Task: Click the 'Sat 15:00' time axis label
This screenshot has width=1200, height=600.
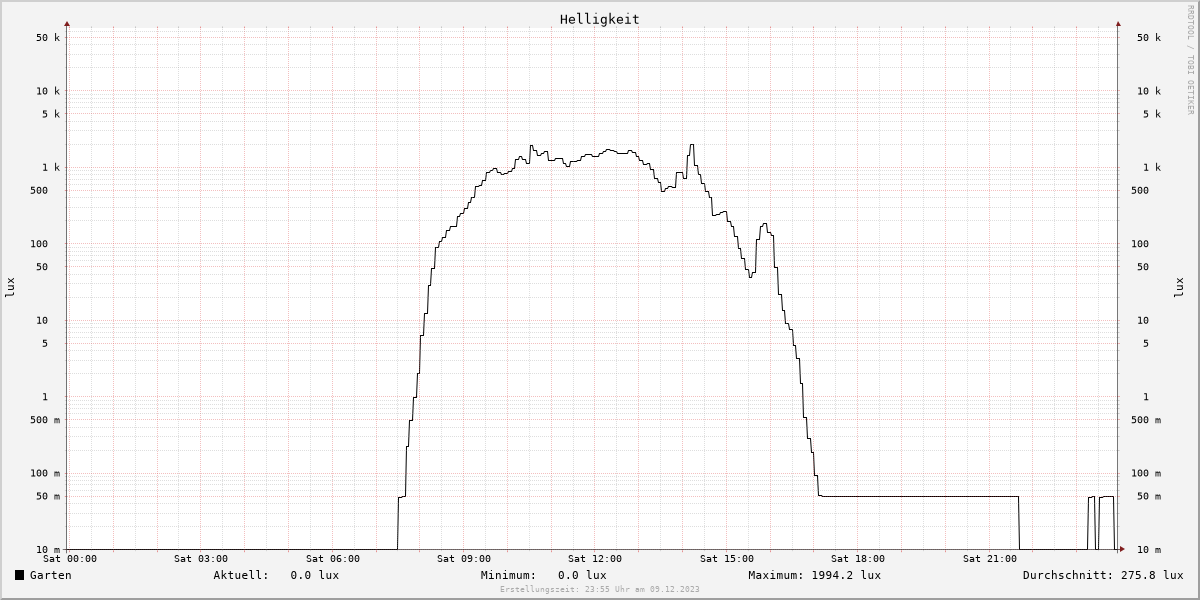Action: click(727, 559)
